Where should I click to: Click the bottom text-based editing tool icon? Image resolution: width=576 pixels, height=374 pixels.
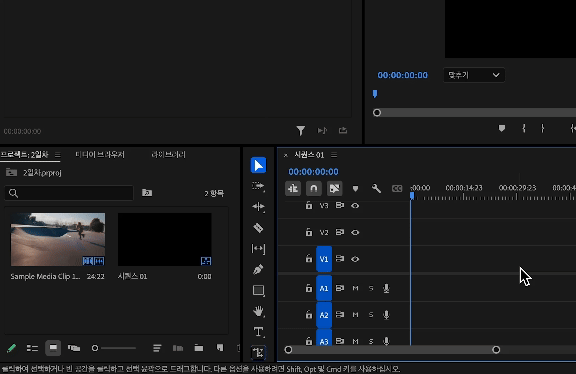(259, 353)
